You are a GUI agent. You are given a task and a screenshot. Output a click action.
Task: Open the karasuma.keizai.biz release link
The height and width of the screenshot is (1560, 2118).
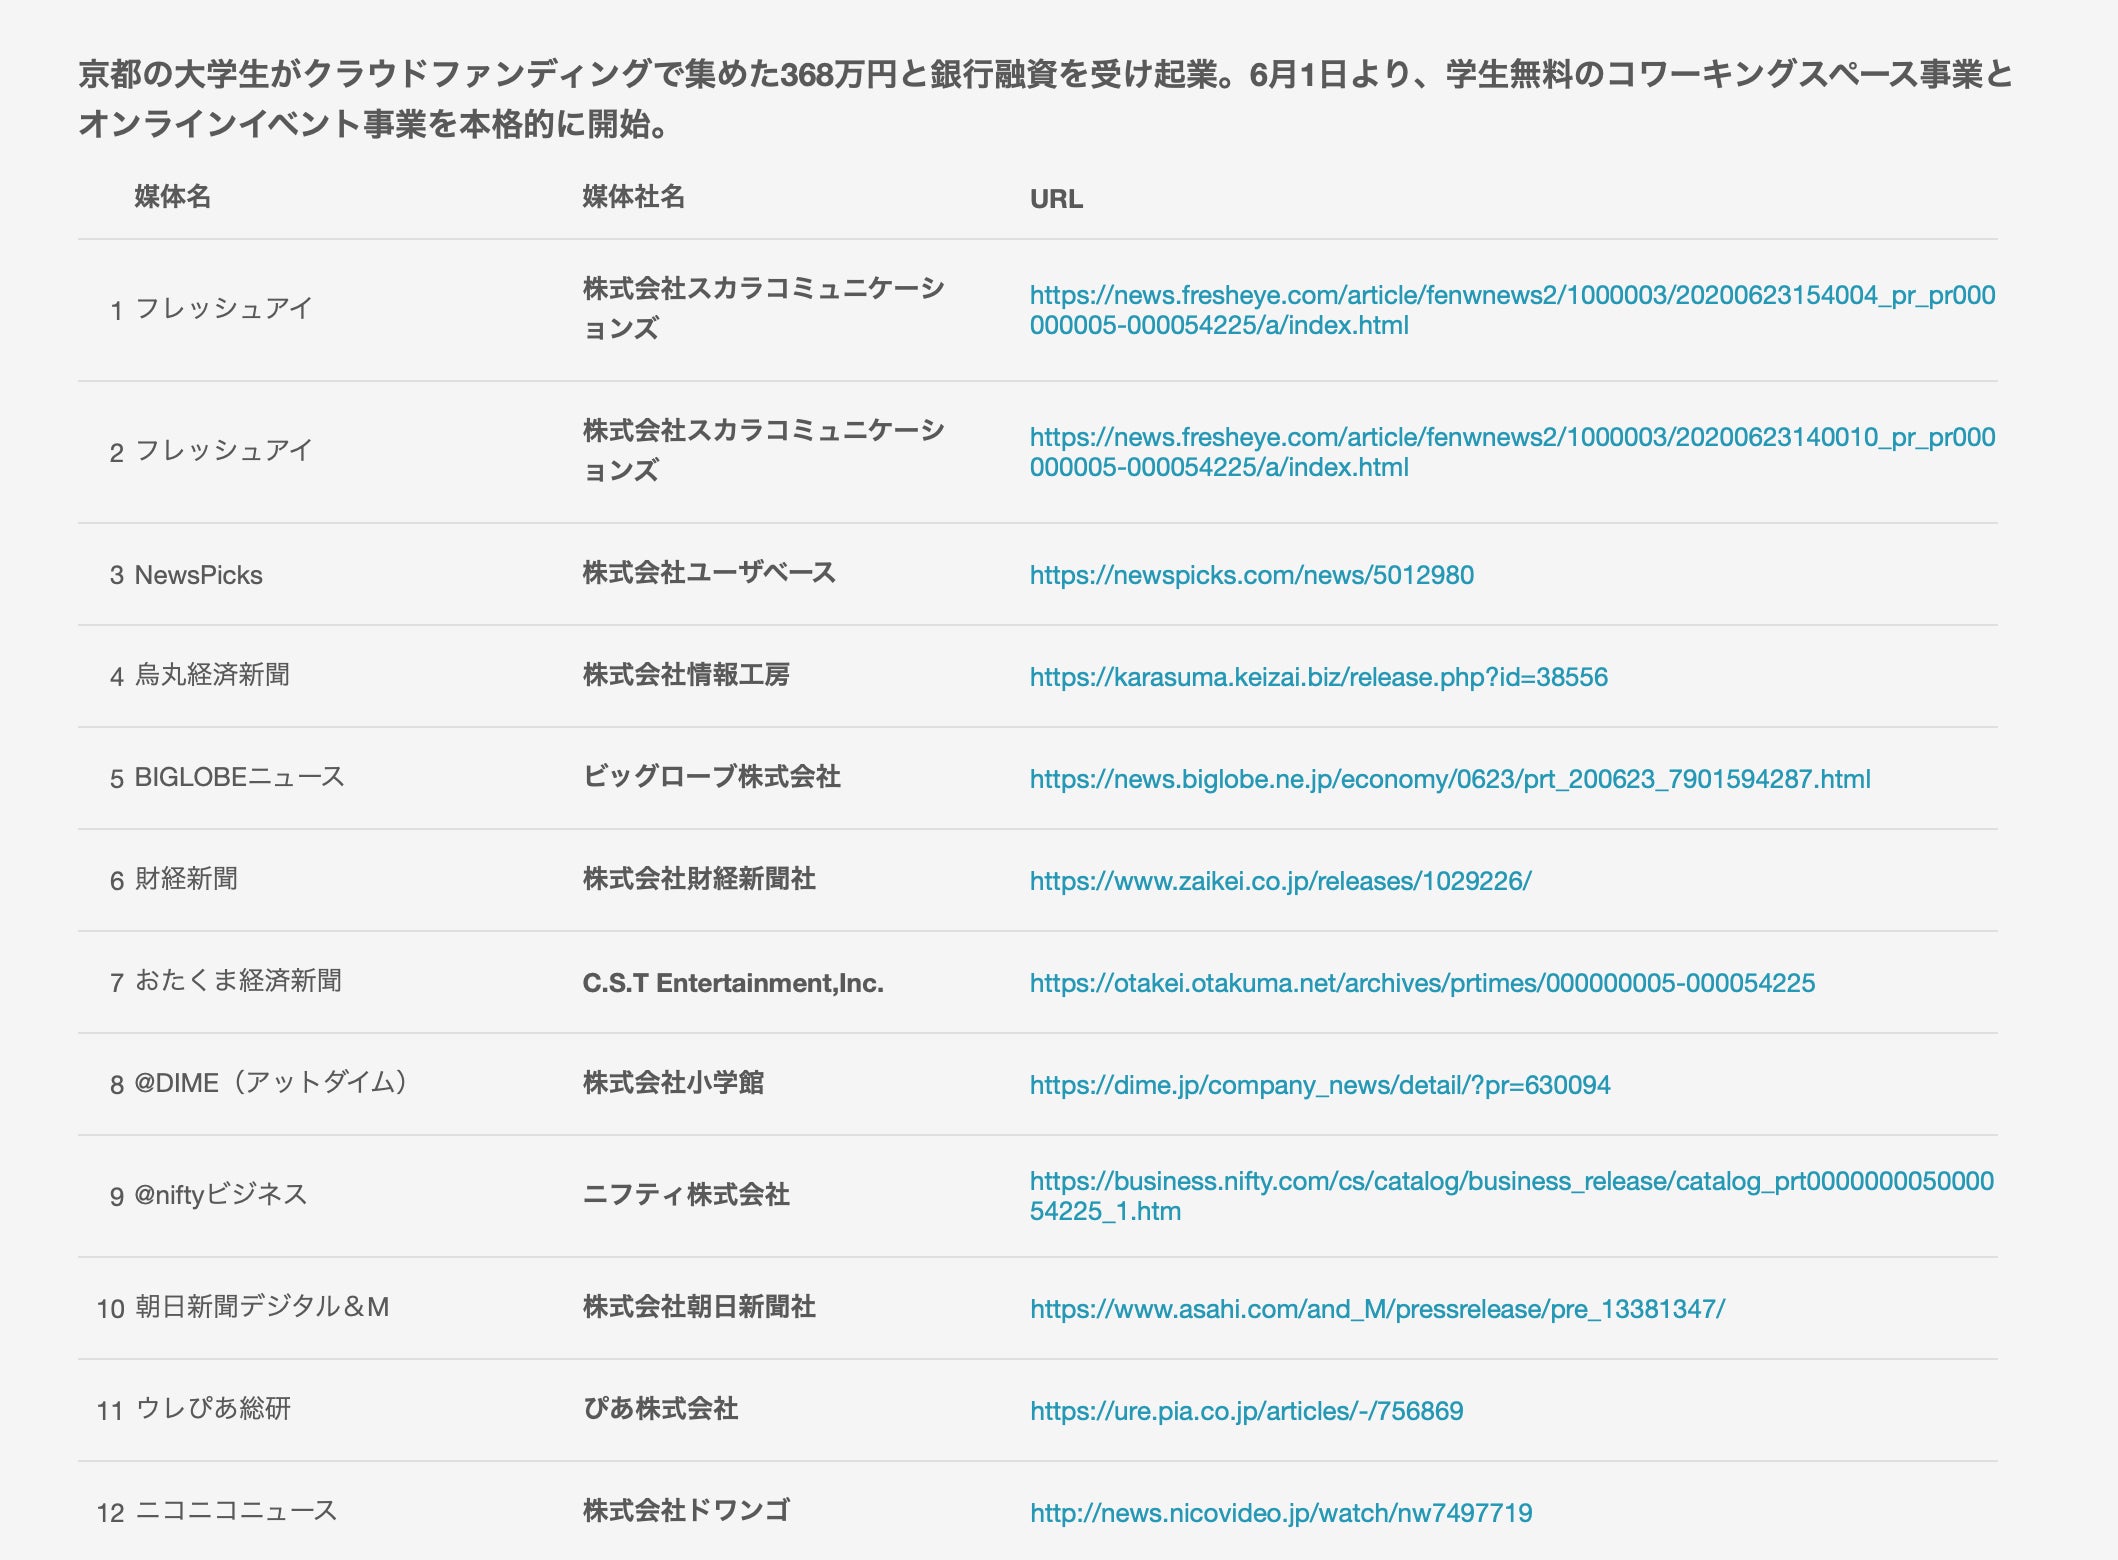click(1318, 677)
